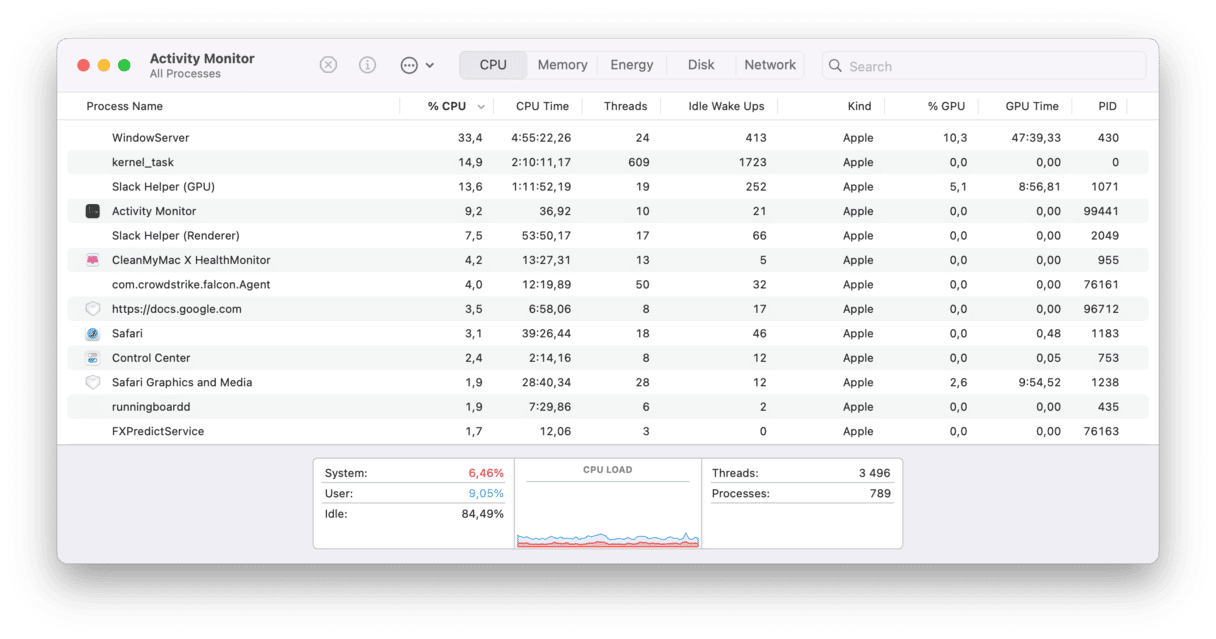Viewport: 1216px width, 639px height.
Task: Click the search magnifier icon
Action: 835,66
